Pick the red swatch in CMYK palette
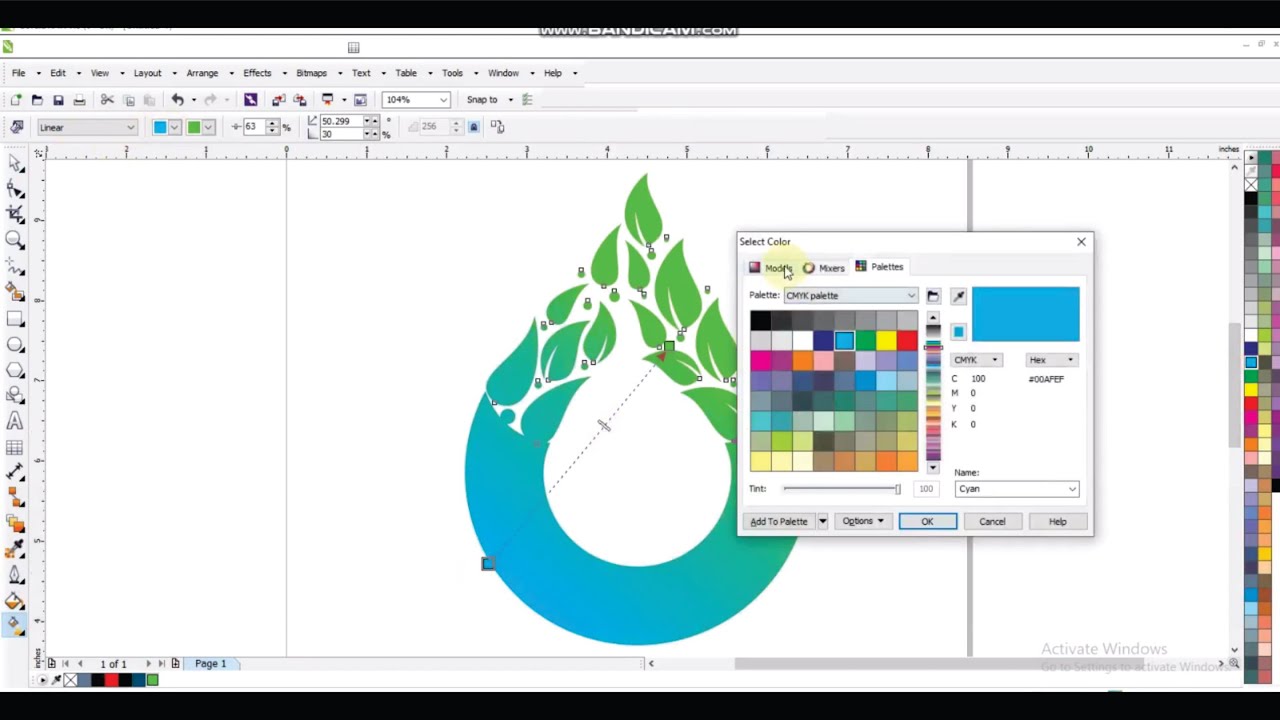Image resolution: width=1280 pixels, height=720 pixels. click(907, 342)
